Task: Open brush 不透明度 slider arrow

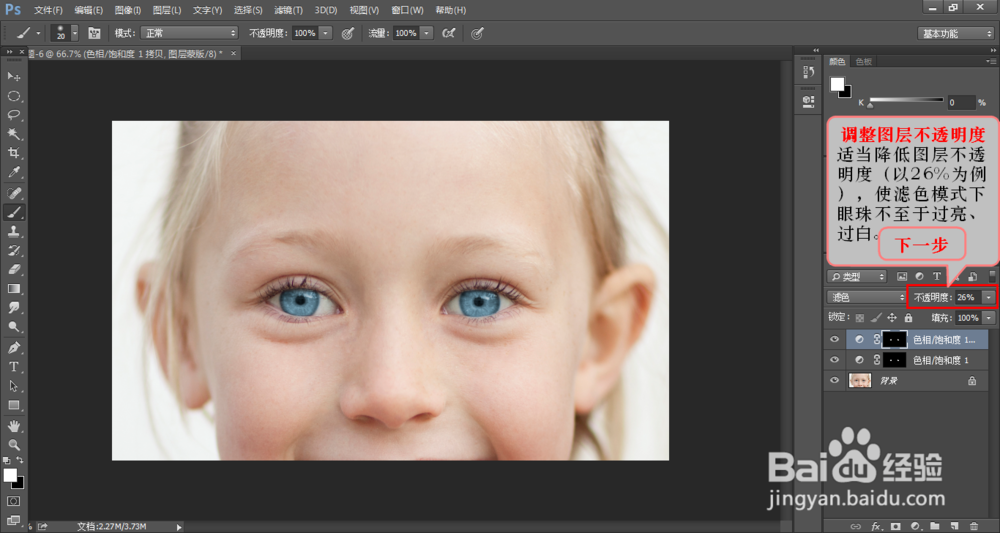Action: (x=325, y=33)
